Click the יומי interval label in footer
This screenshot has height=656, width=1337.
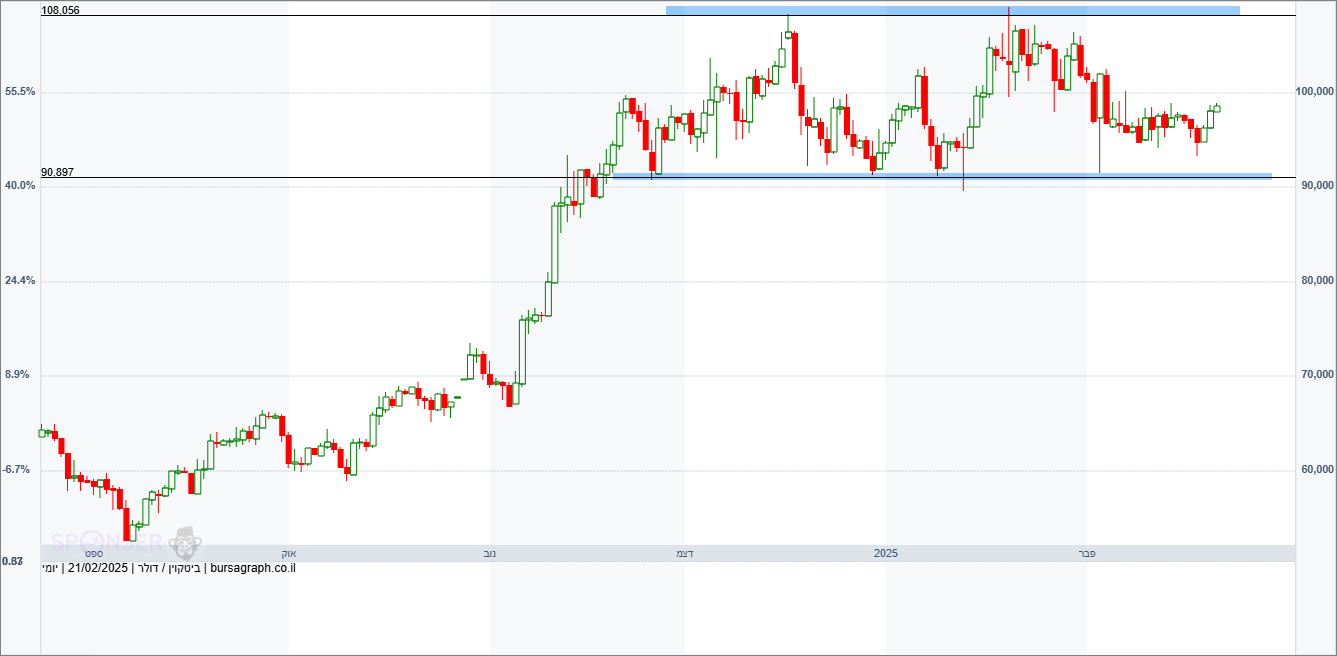coord(49,568)
